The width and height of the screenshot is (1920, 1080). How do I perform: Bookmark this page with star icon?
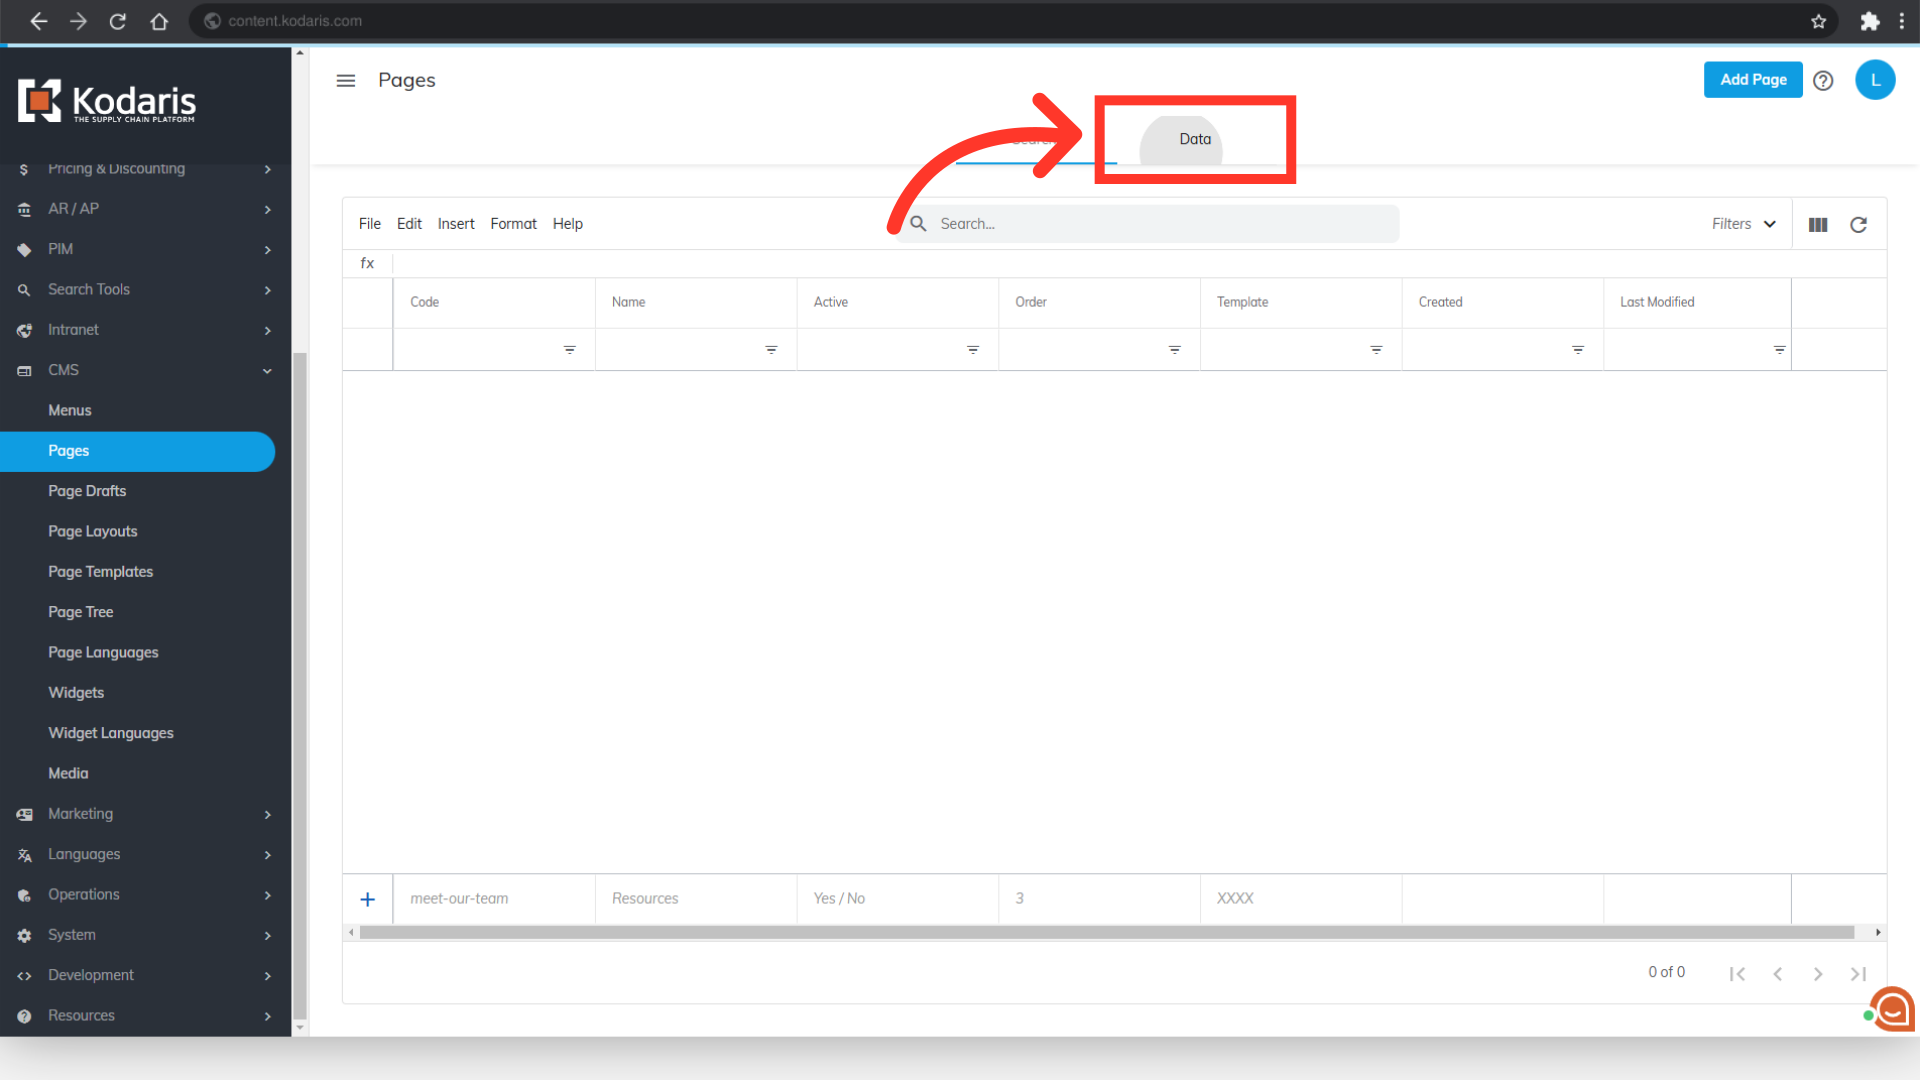coord(1818,21)
